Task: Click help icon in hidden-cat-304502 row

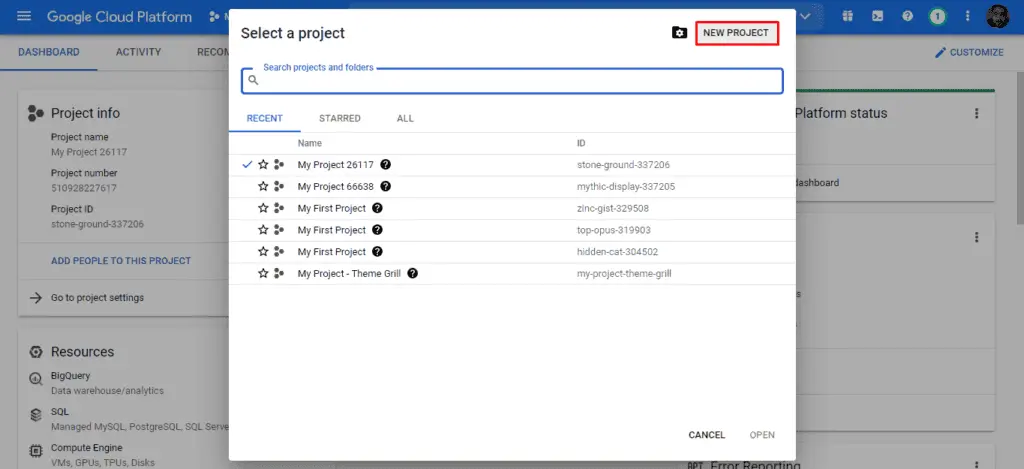Action: tap(377, 251)
